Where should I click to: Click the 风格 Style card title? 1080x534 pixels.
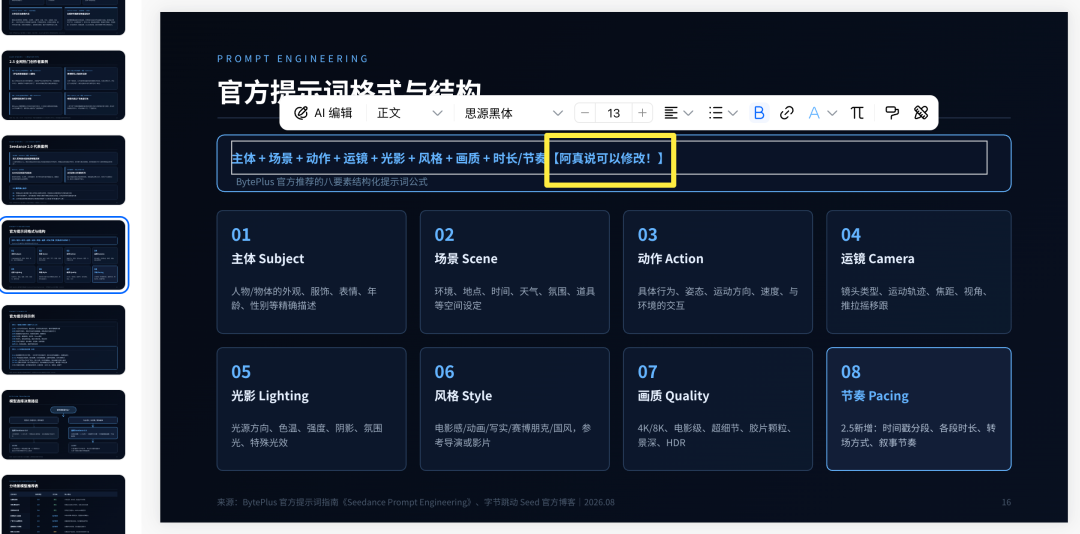(x=463, y=396)
